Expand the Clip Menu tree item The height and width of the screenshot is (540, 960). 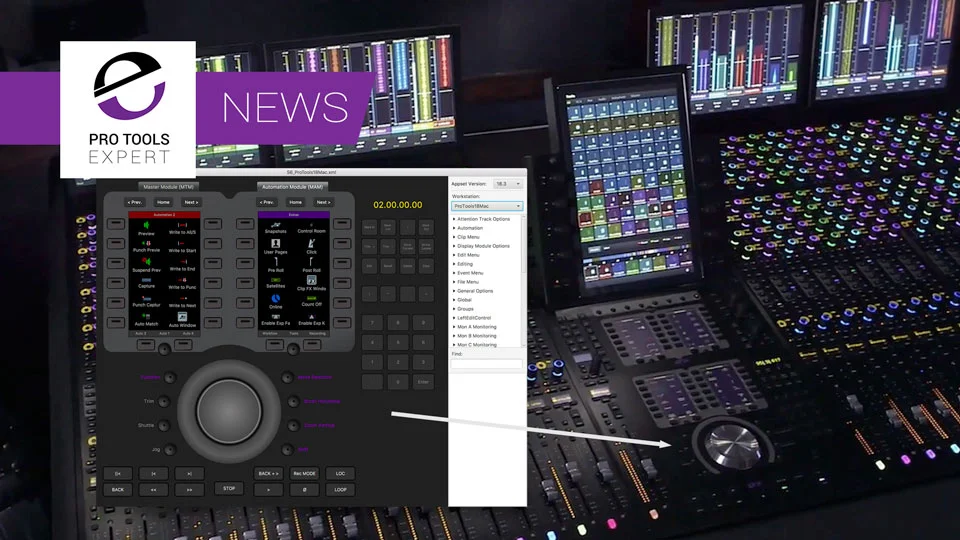[x=468, y=237]
